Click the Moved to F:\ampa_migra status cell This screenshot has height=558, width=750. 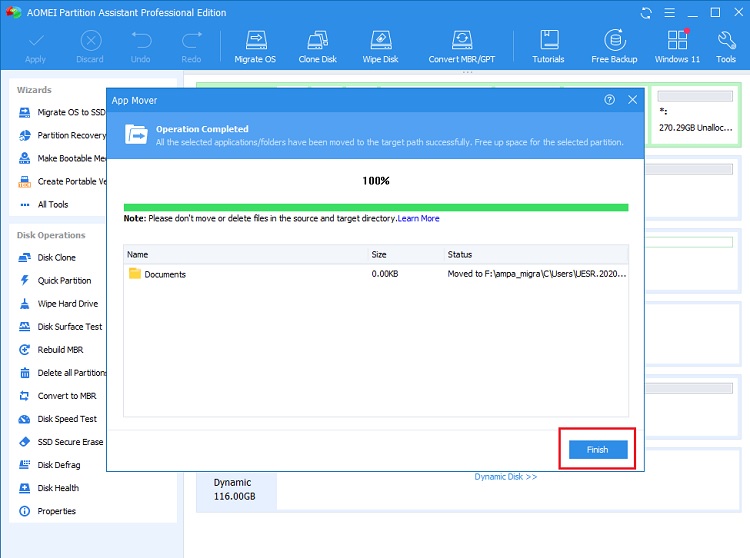pyautogui.click(x=537, y=274)
